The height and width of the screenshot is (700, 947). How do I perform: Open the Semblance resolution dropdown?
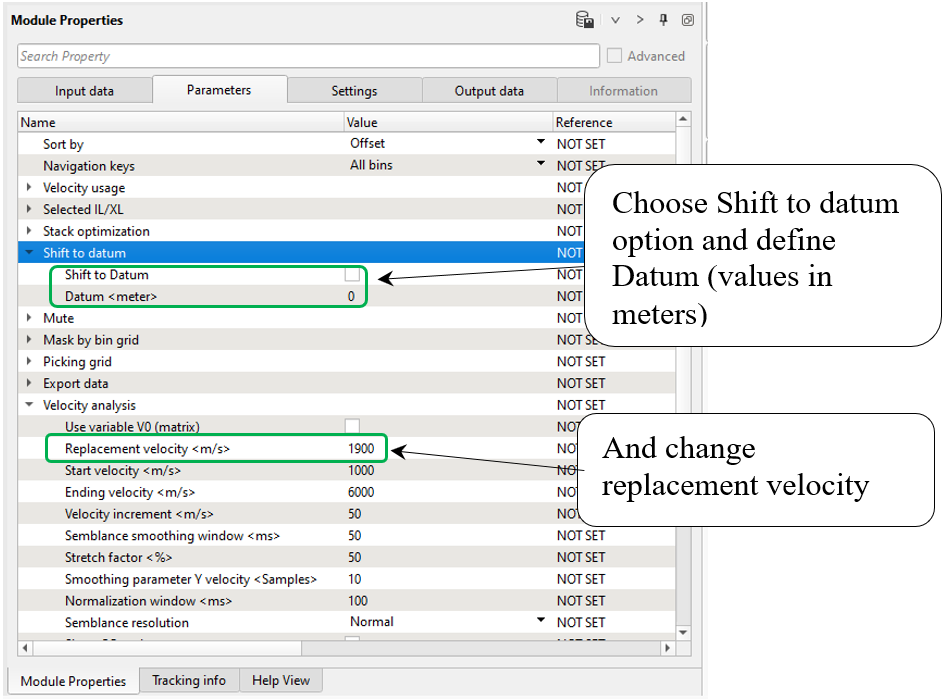[x=541, y=621]
